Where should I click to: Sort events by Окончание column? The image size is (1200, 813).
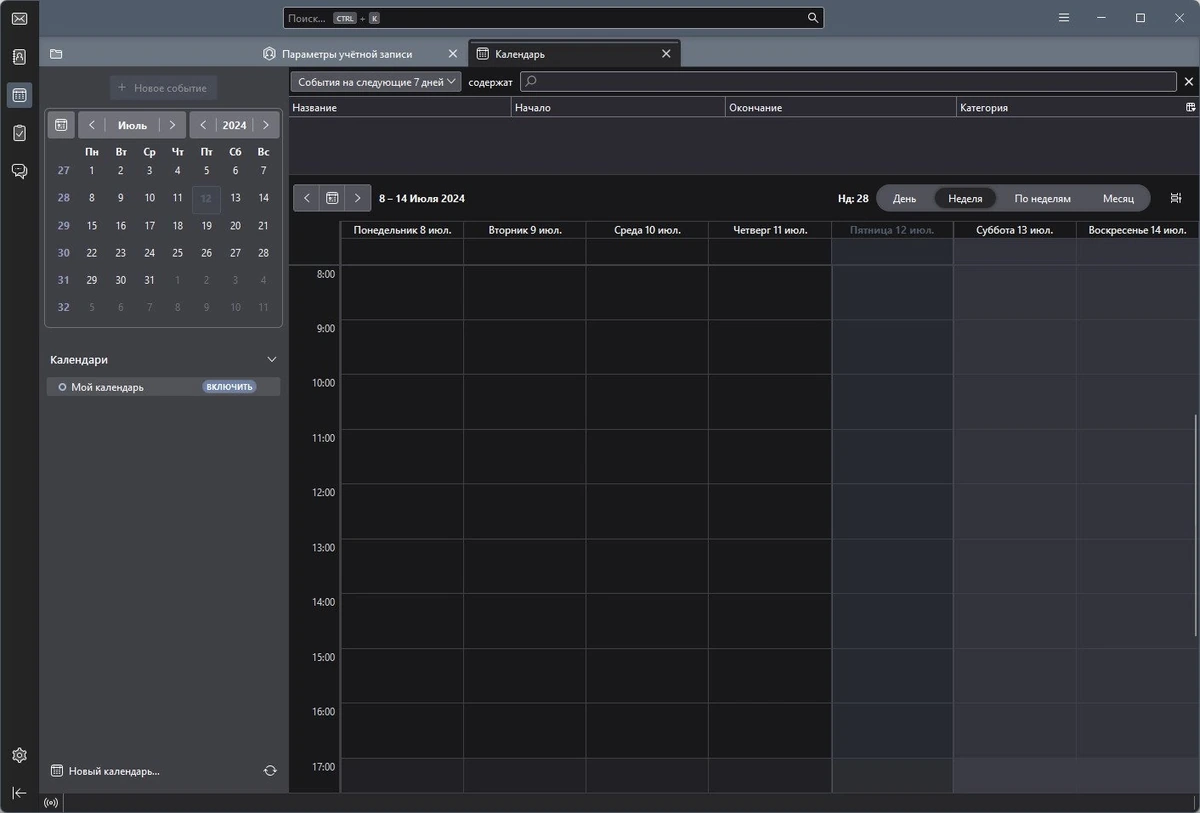(840, 107)
